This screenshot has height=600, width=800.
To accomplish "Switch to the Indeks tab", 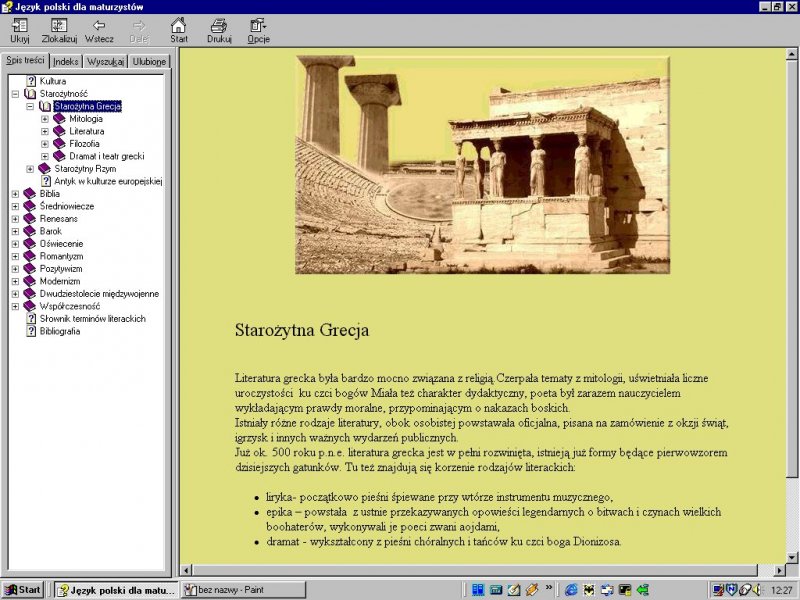I will point(66,61).
